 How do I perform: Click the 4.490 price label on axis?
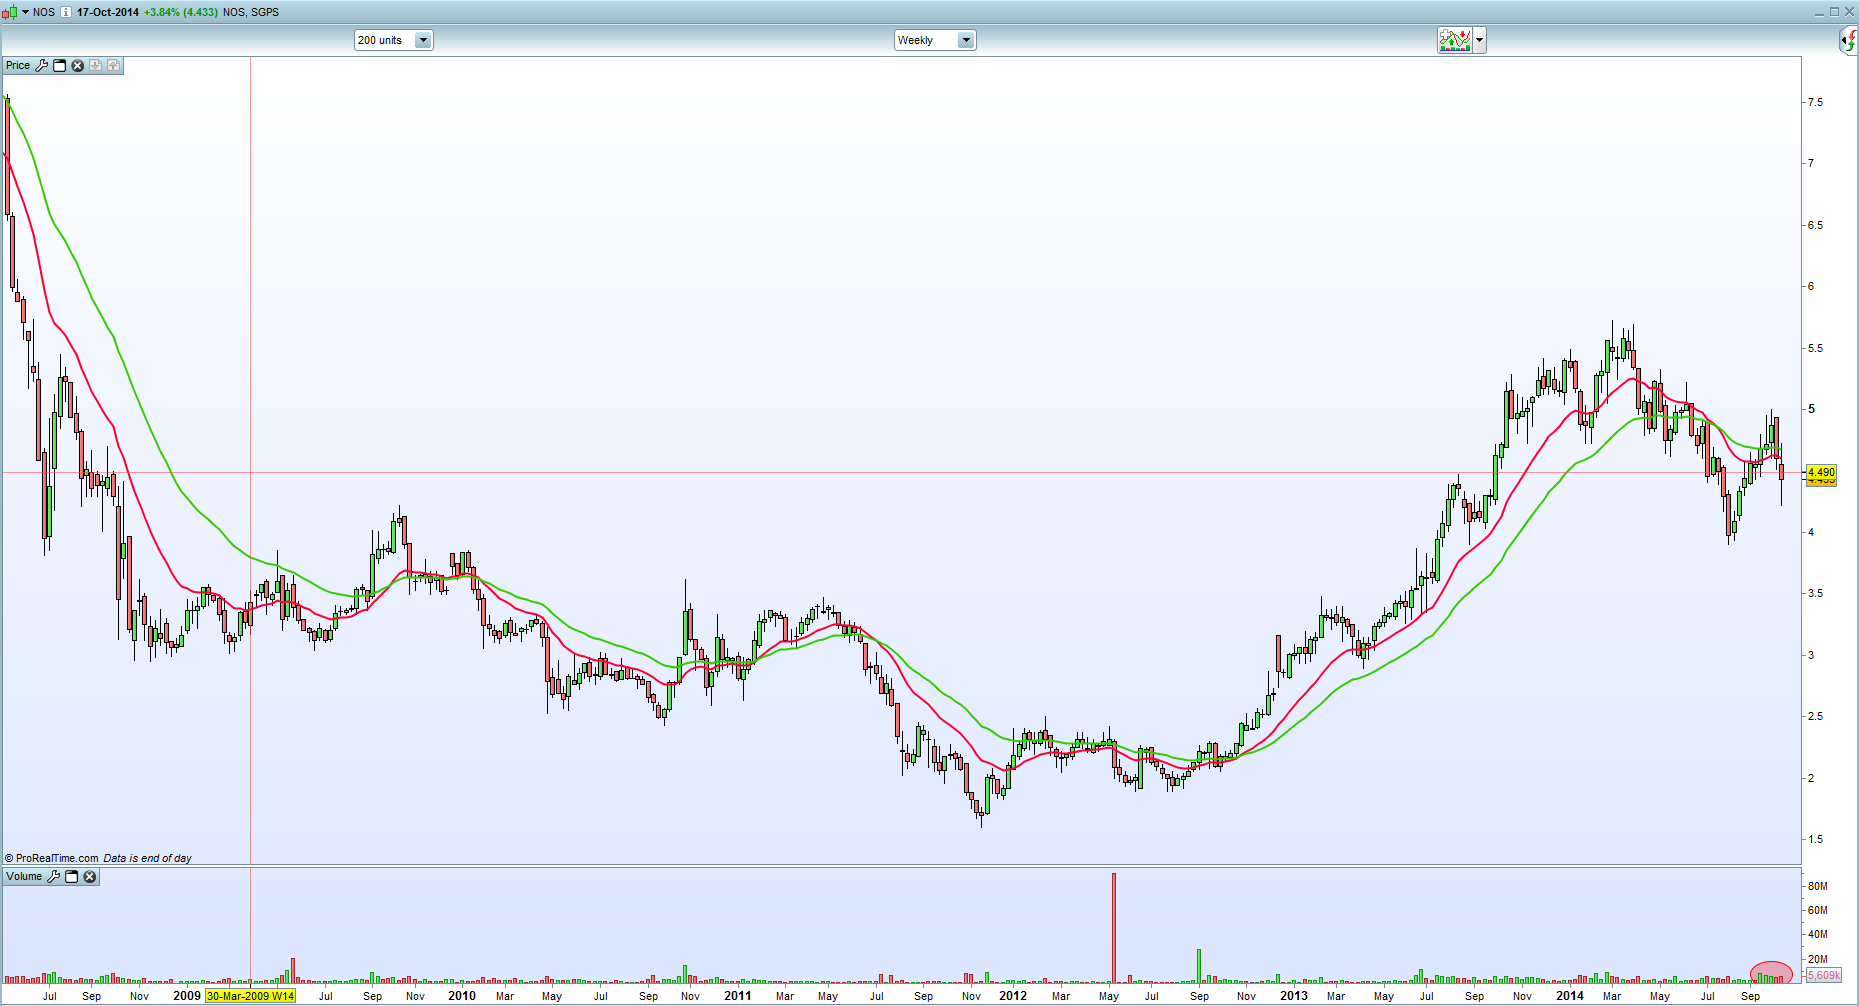coord(1821,472)
